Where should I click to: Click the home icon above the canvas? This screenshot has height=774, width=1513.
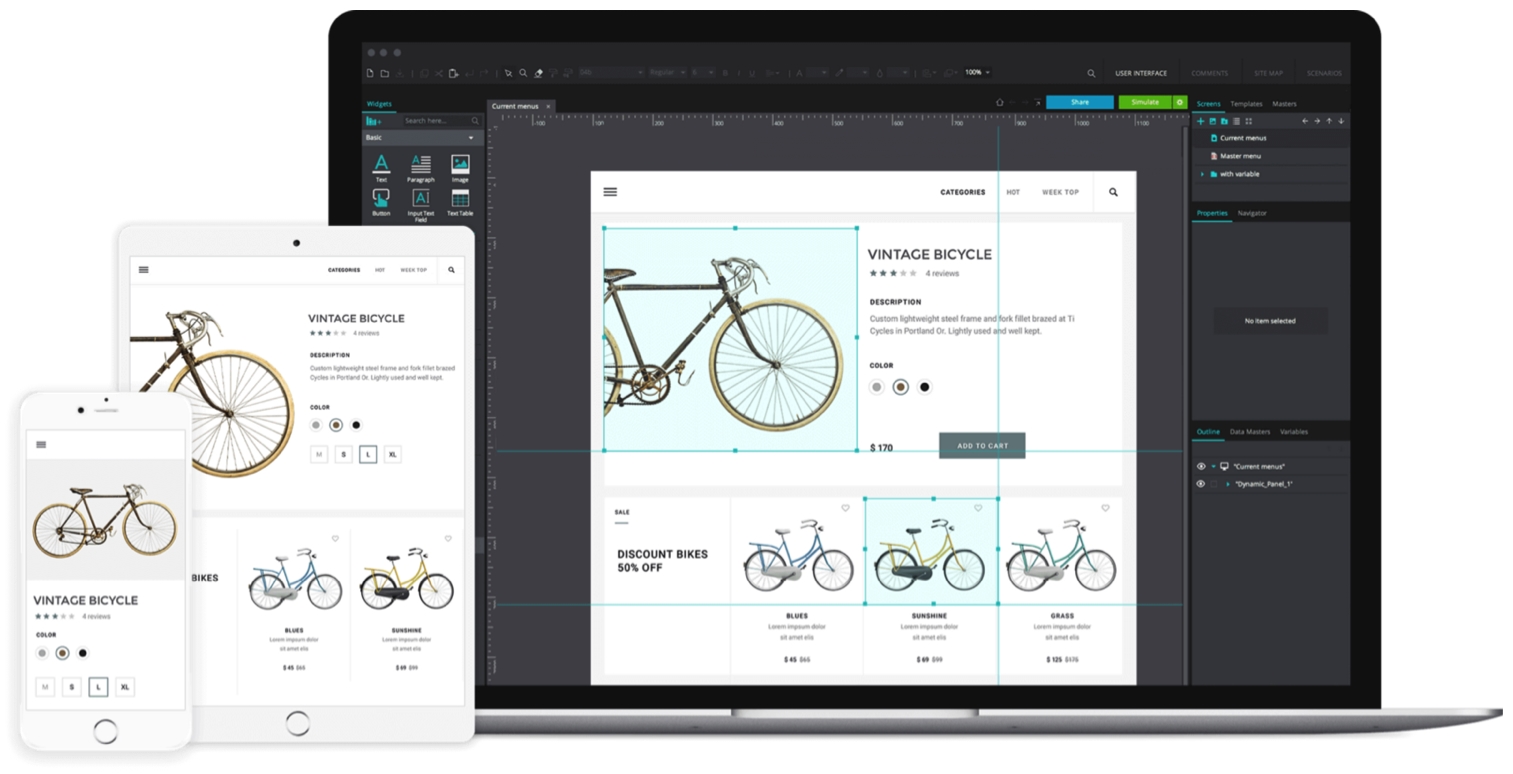click(999, 102)
